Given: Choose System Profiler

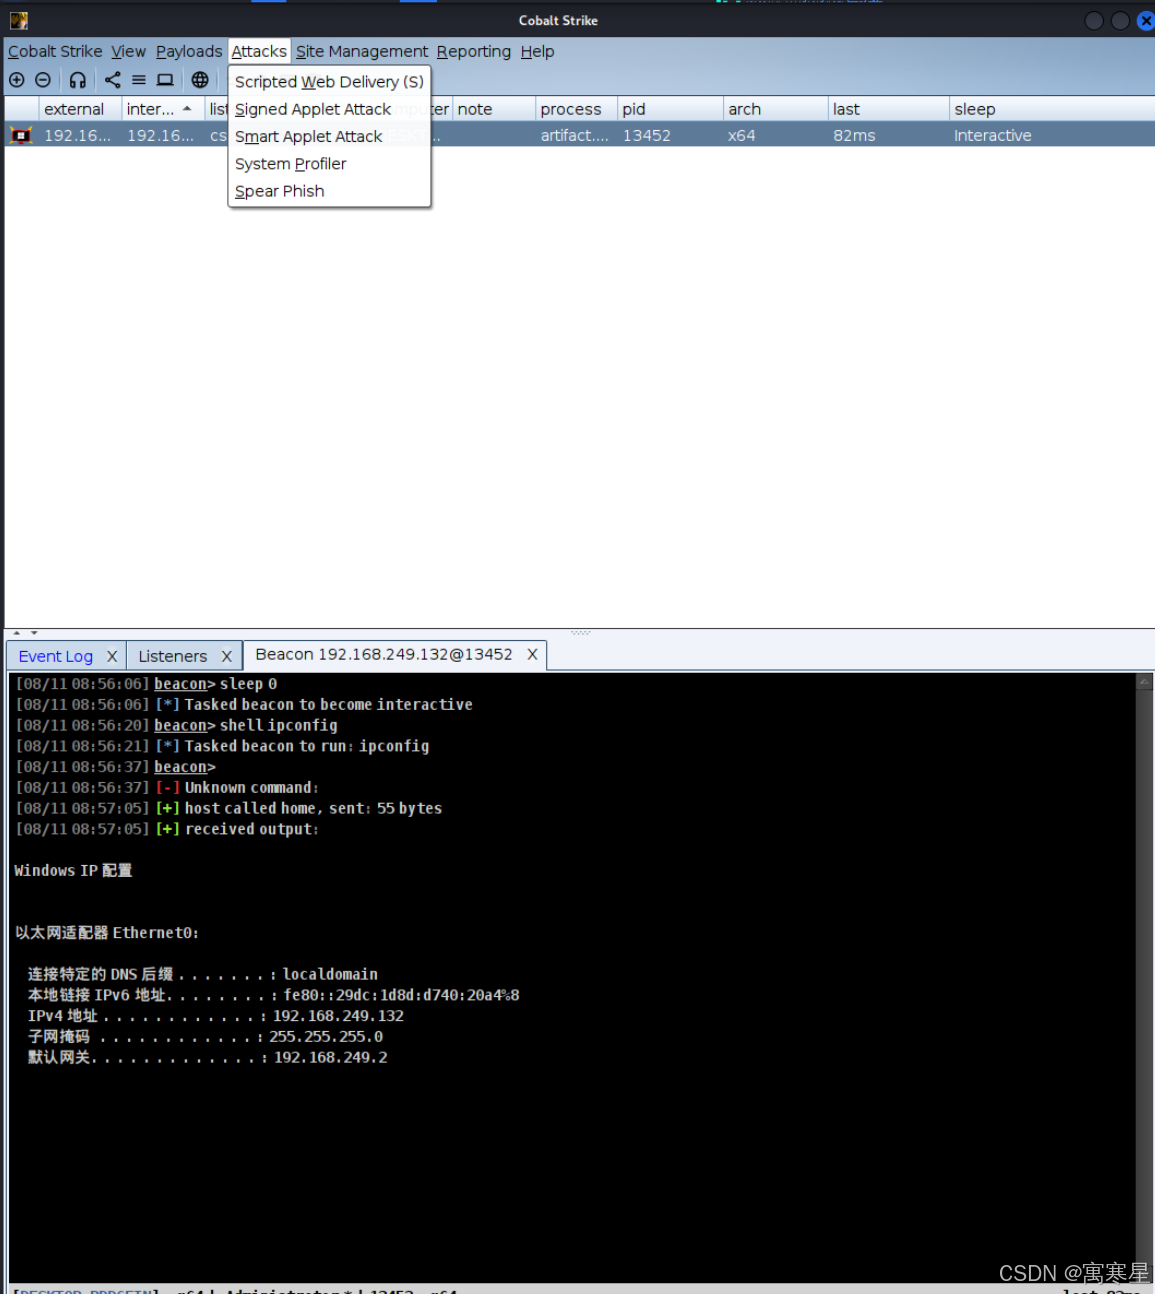Looking at the screenshot, I should click(x=329, y=164).
